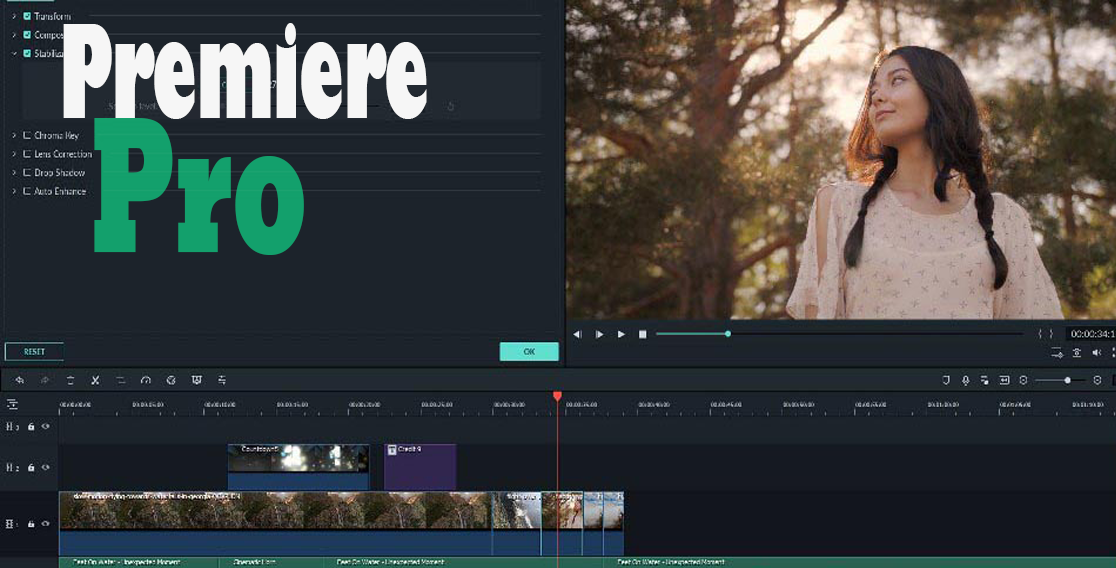
Task: Toggle the Stabilization checkbox
Action: coord(27,53)
